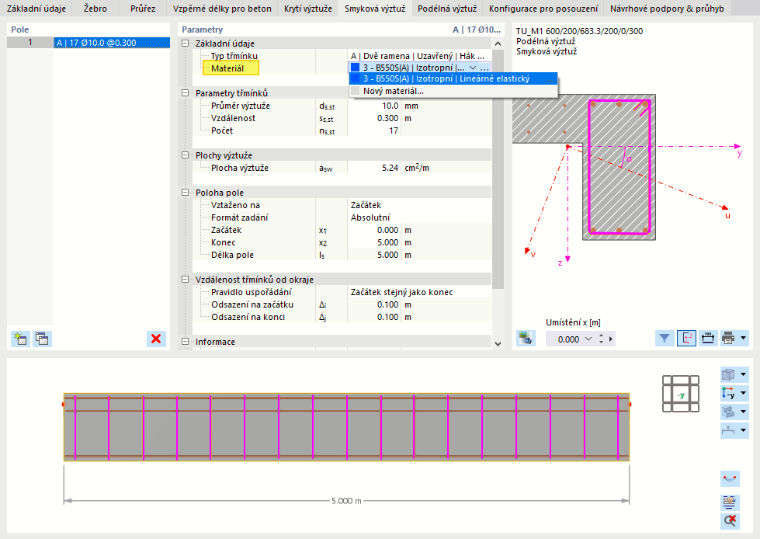Click the isometric view cube icon
Viewport: 760px width, 539px height.
pos(728,374)
